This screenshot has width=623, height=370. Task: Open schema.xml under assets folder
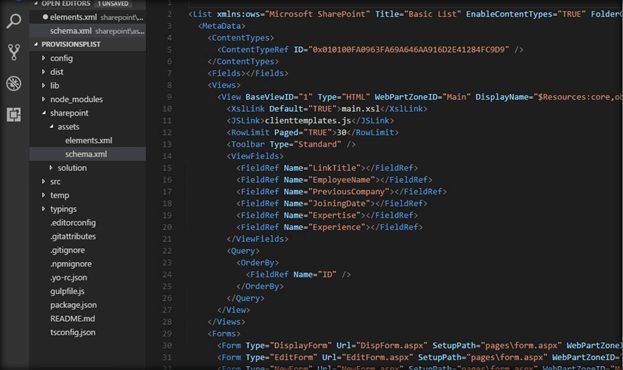point(86,154)
